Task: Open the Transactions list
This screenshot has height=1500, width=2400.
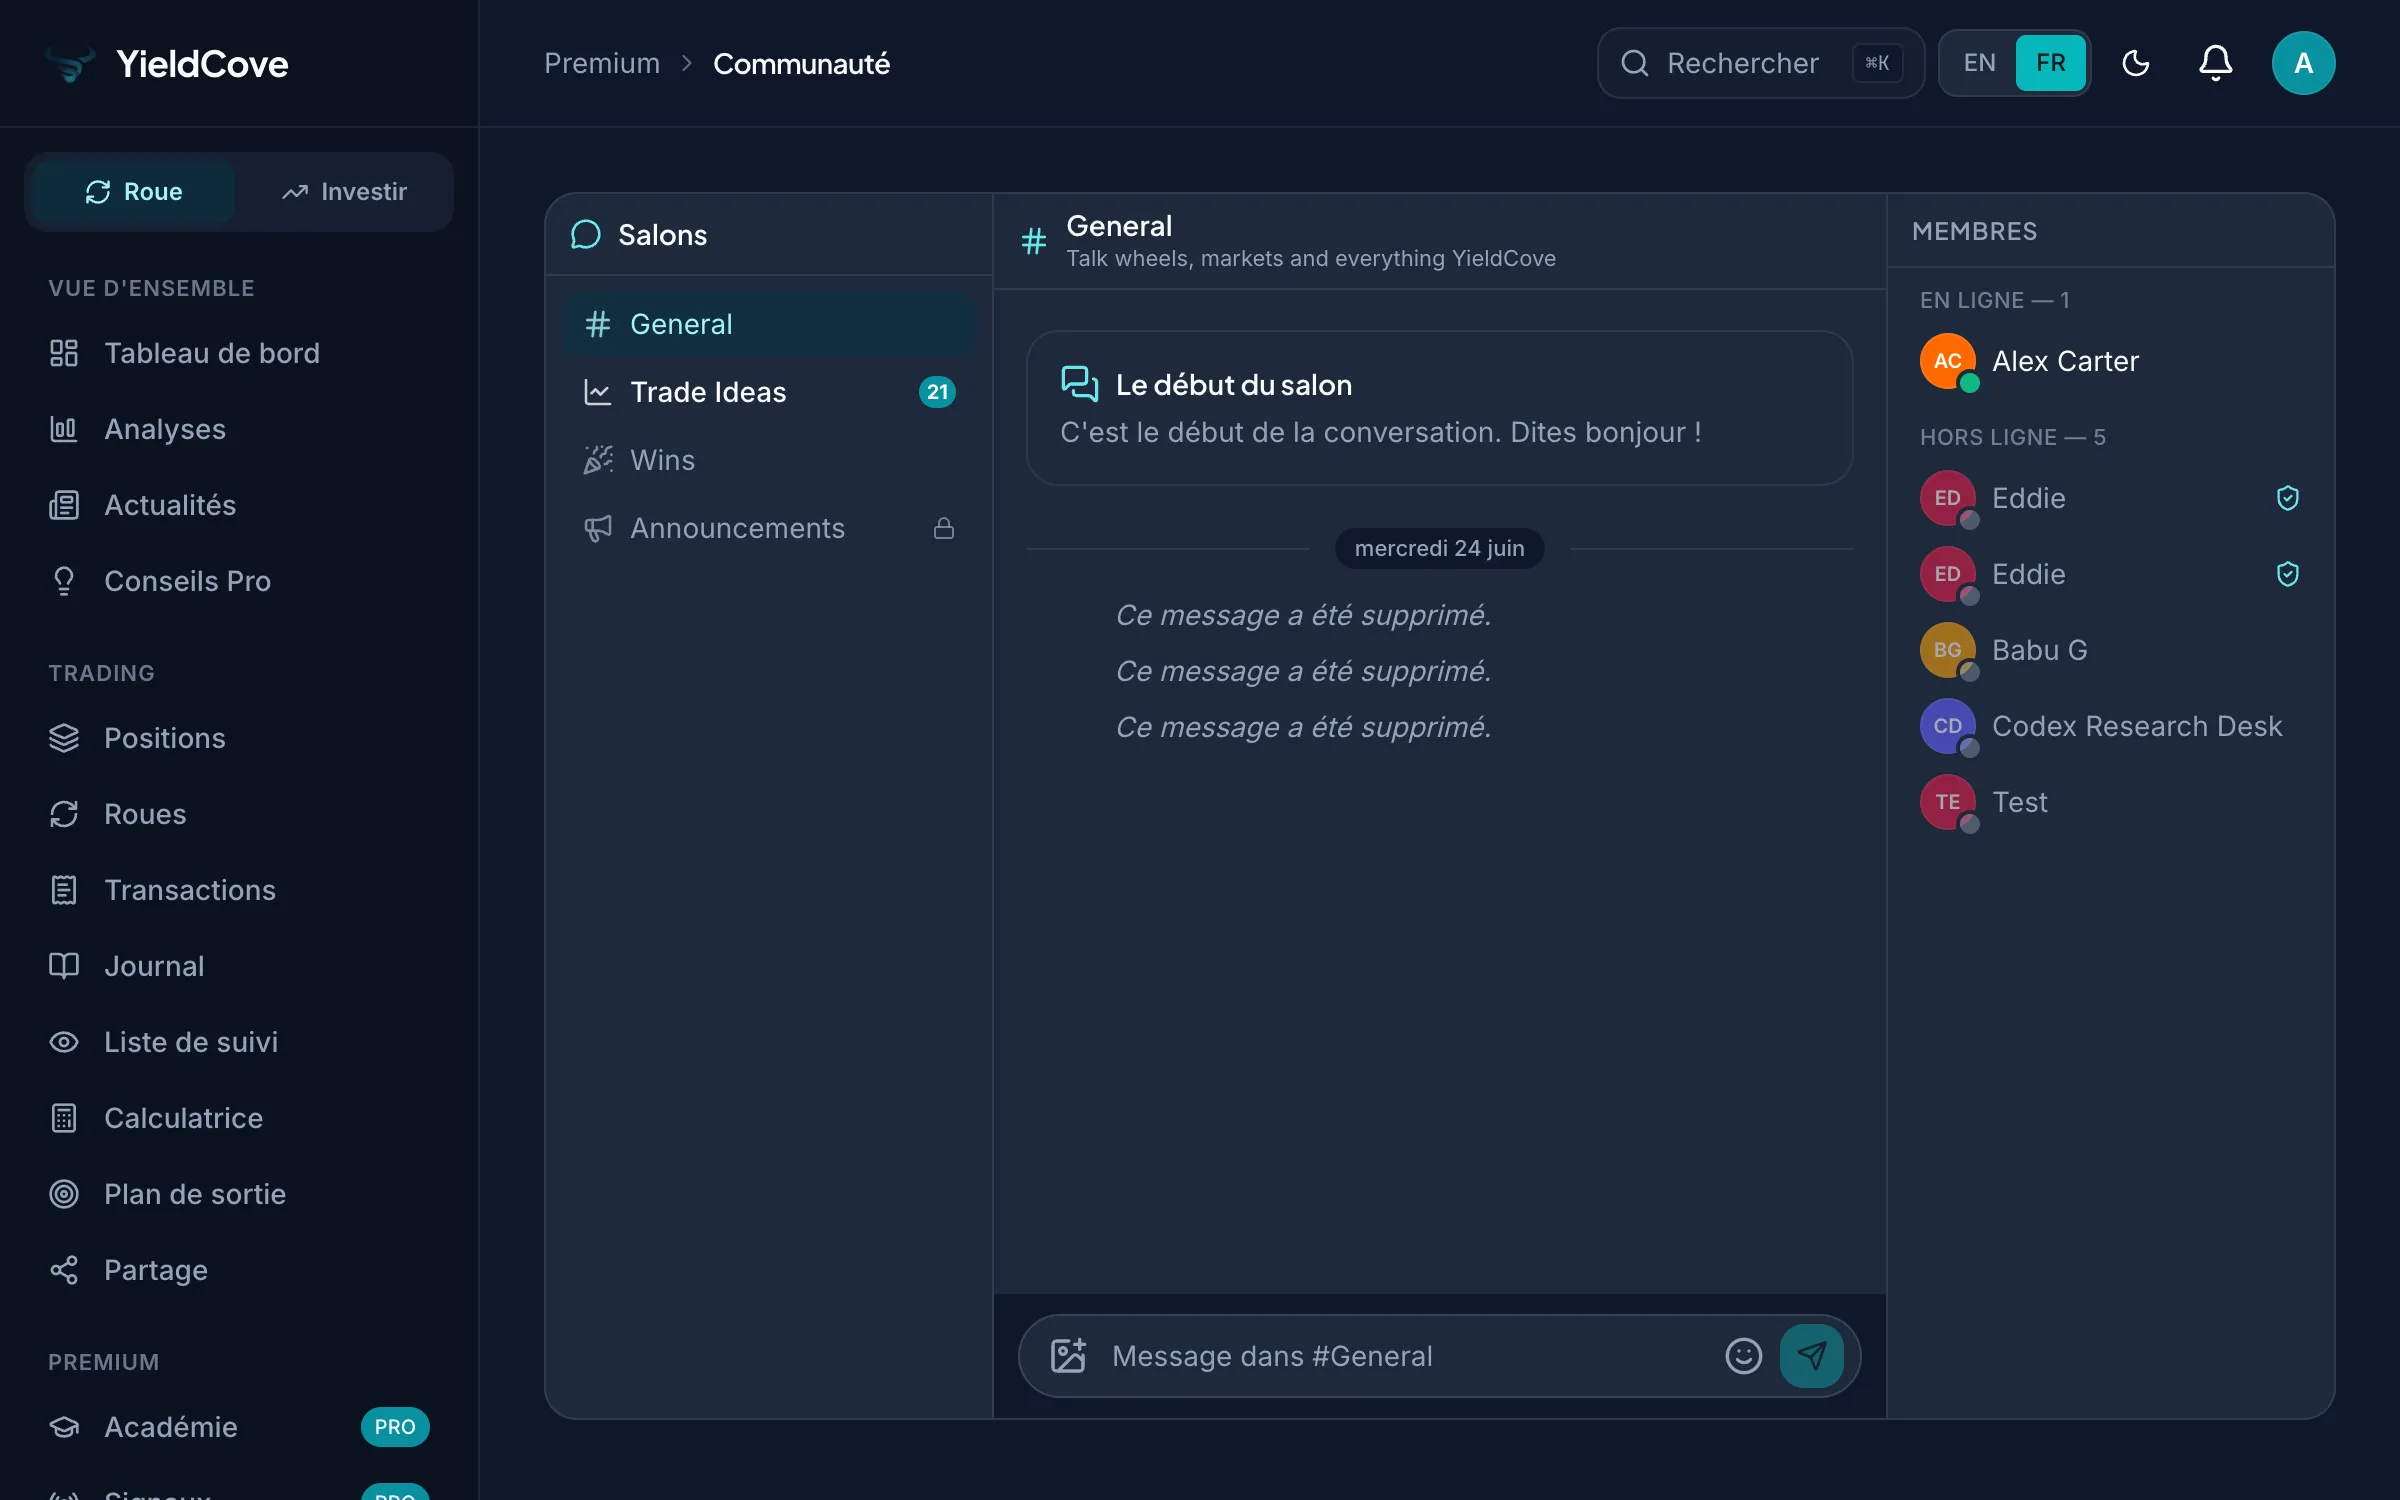Action: click(x=239, y=890)
